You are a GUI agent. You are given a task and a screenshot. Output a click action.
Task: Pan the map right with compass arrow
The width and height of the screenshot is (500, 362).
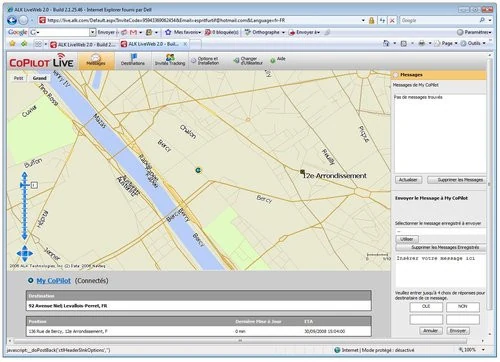tap(31, 254)
